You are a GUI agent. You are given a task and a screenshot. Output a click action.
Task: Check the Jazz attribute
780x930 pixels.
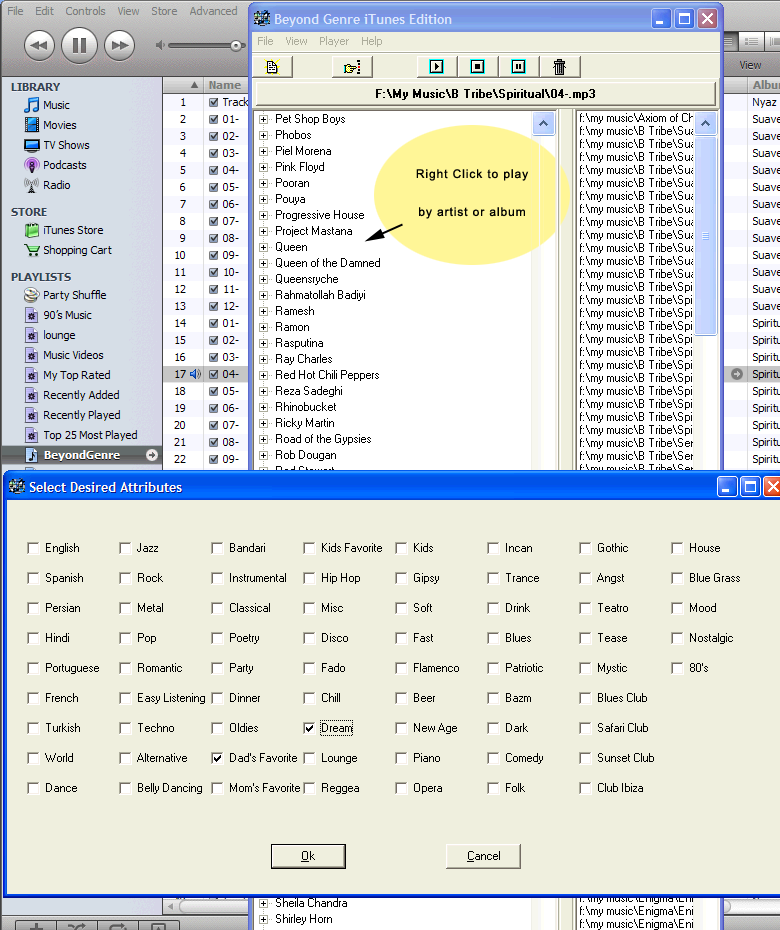tap(125, 548)
